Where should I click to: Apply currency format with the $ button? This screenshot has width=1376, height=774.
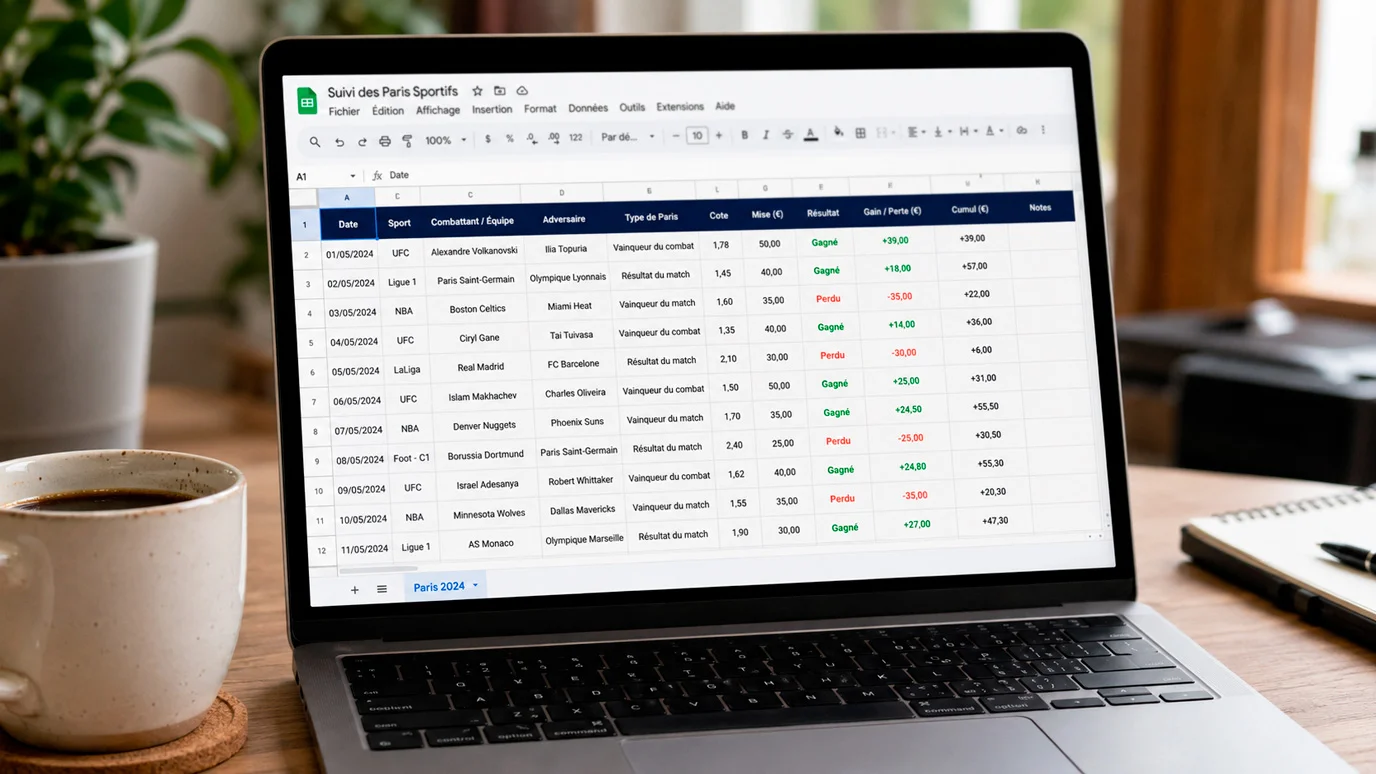(x=488, y=139)
